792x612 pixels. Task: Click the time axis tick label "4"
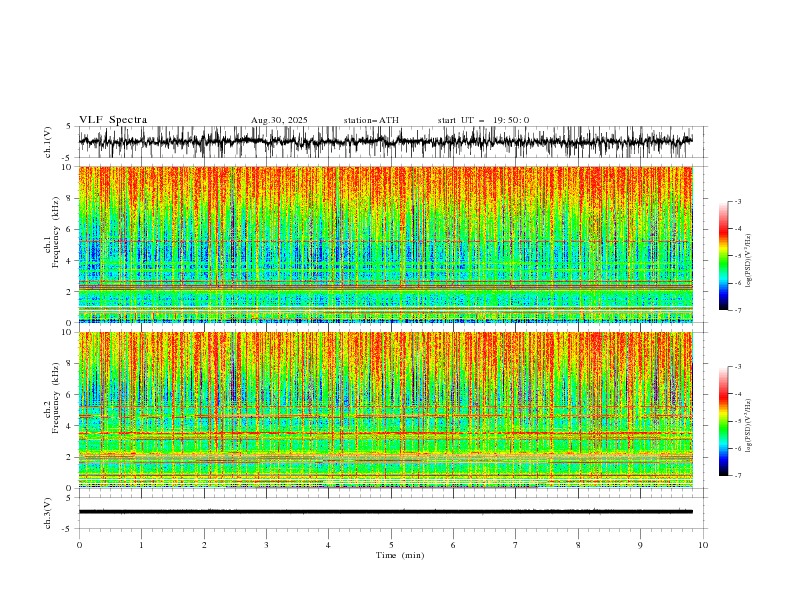click(328, 545)
